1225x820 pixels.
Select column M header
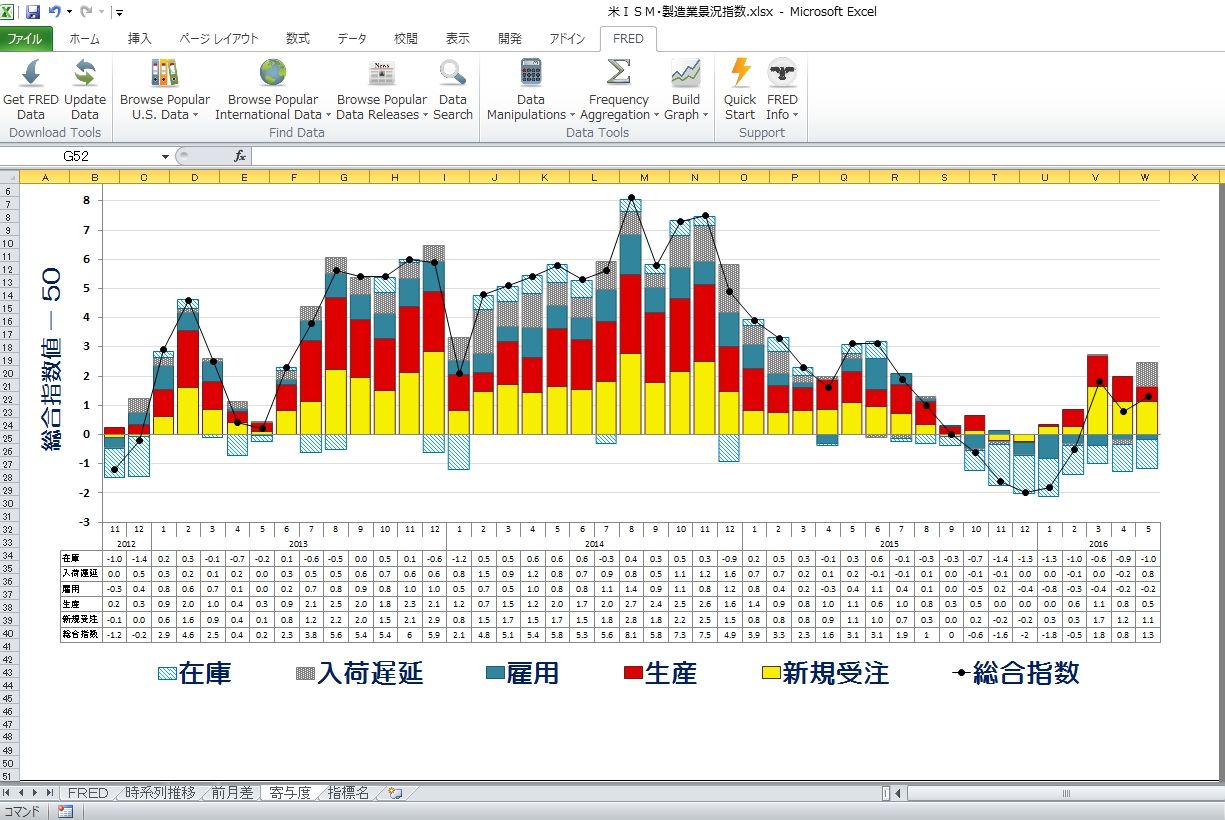coord(644,177)
